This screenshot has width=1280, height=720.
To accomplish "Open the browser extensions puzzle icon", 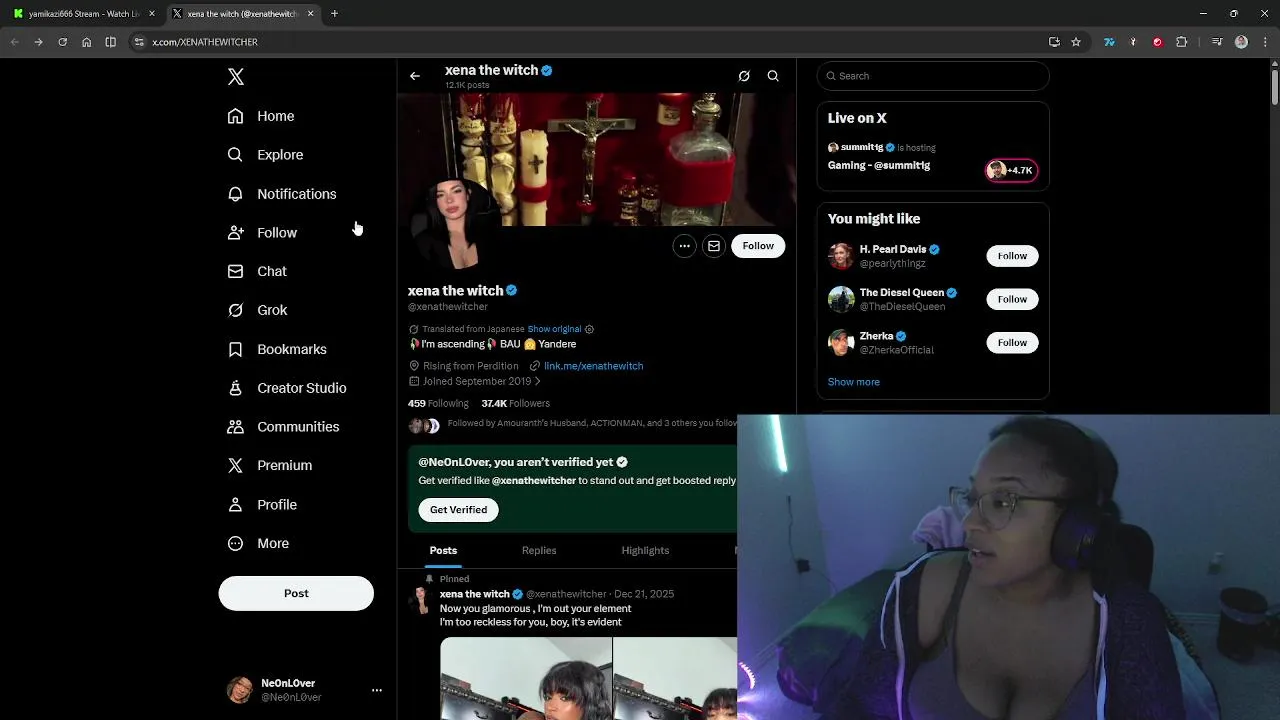I will pyautogui.click(x=1182, y=42).
